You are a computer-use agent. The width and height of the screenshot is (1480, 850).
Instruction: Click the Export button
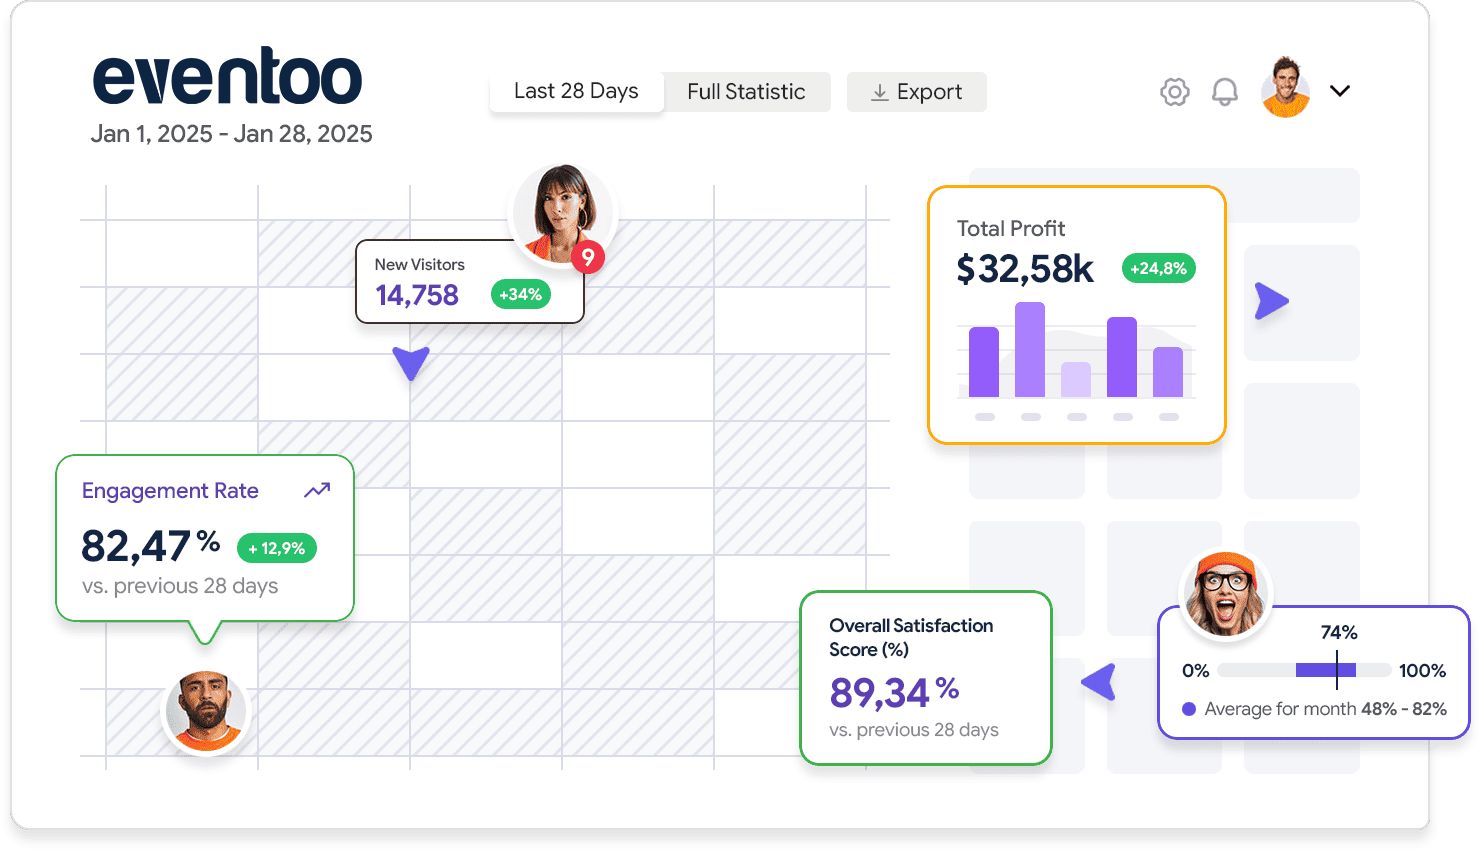tap(916, 92)
